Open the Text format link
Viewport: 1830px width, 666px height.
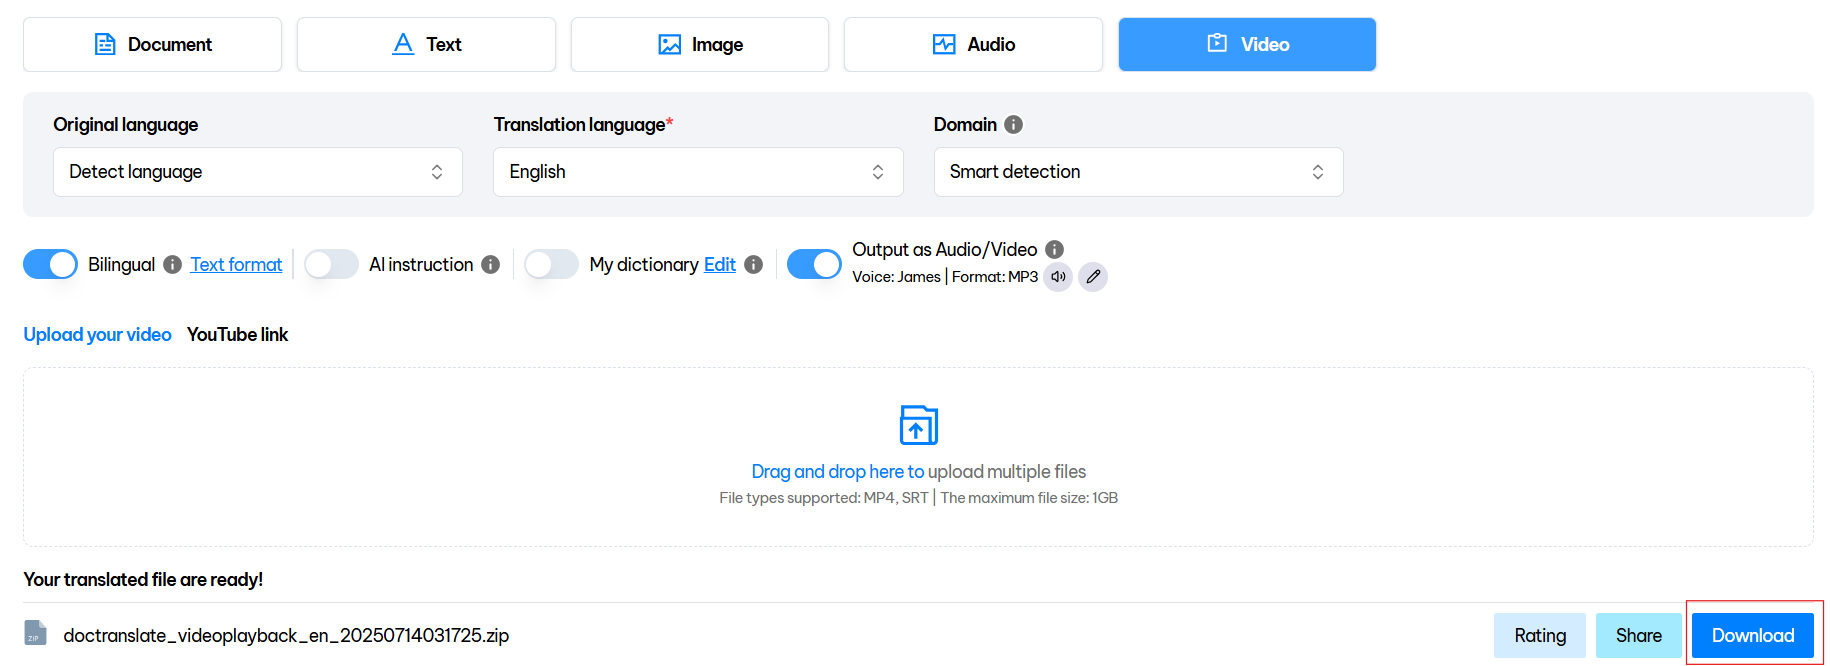[x=236, y=265]
